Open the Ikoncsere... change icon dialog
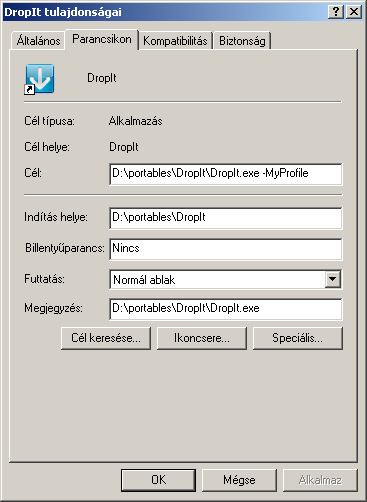 [202, 338]
